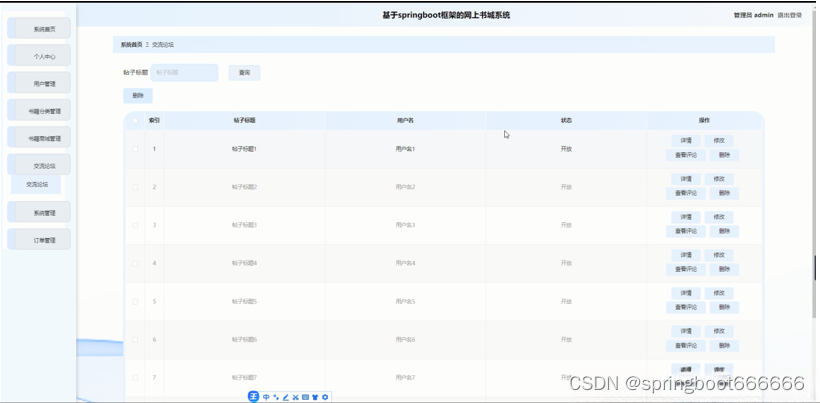Click 修改 for 帖子标题2
Screen dimensions: 820x403
pyautogui.click(x=719, y=179)
